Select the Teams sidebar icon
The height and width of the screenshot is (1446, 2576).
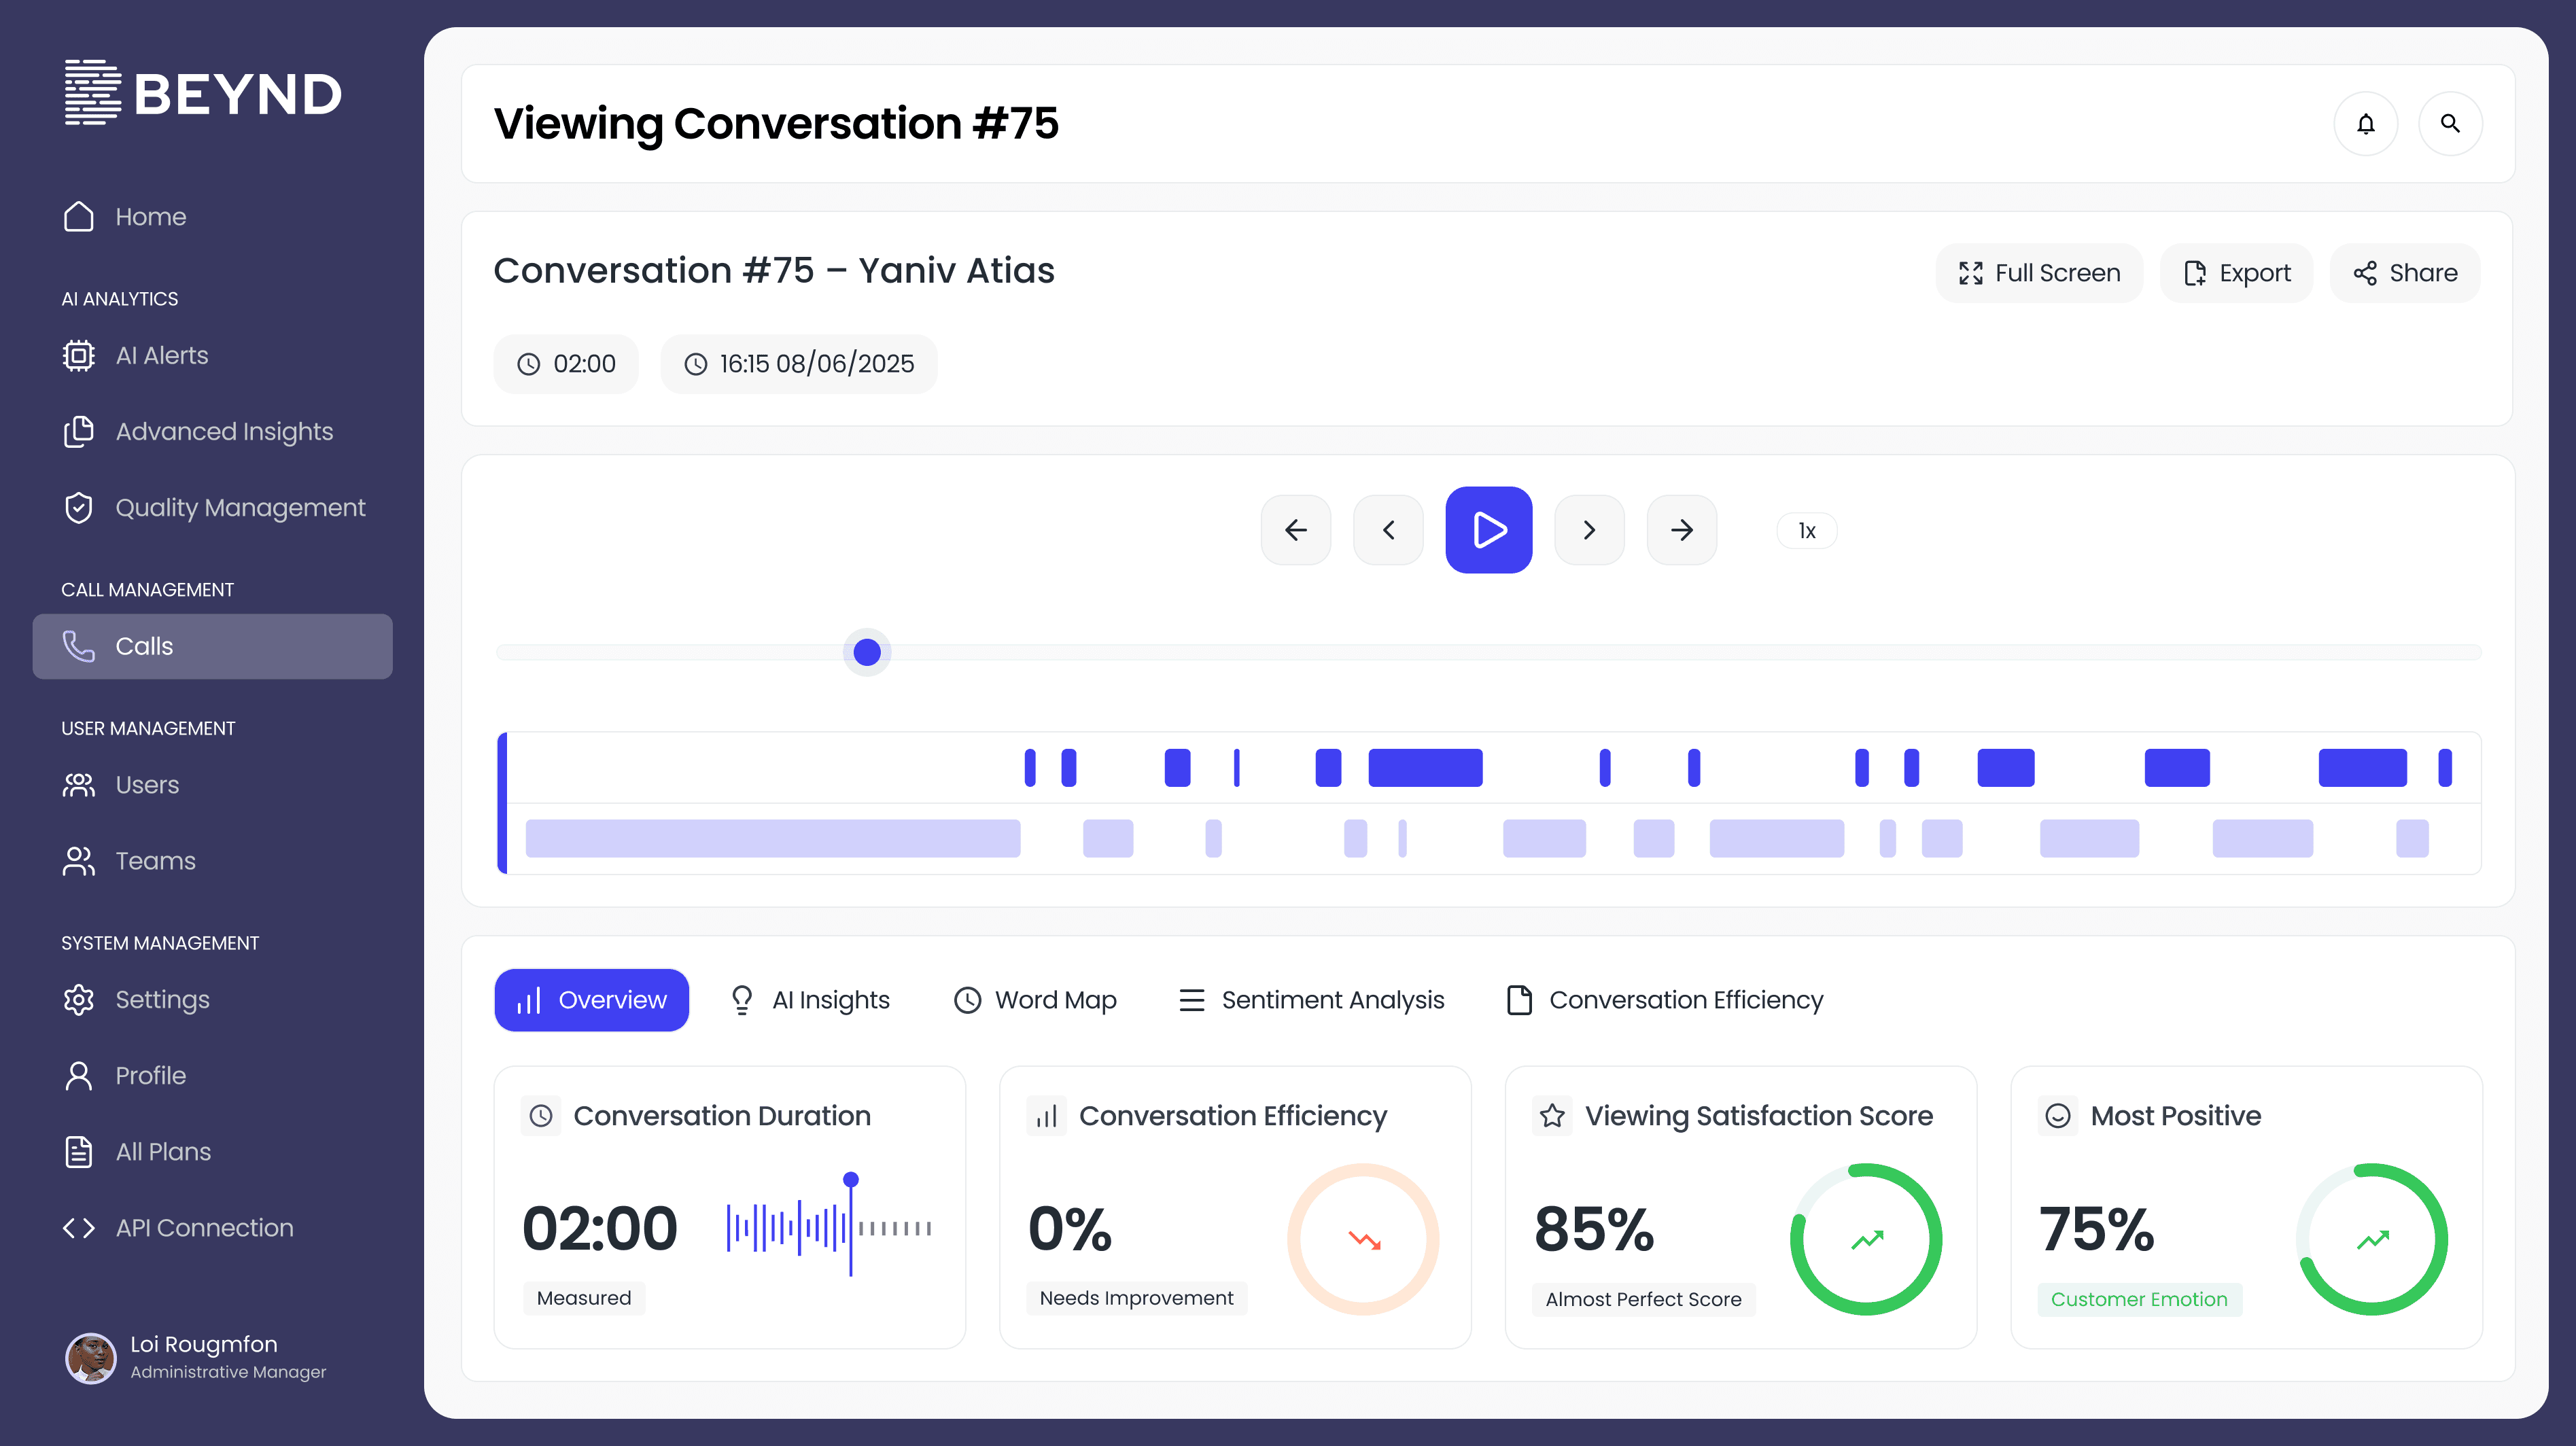coord(79,861)
